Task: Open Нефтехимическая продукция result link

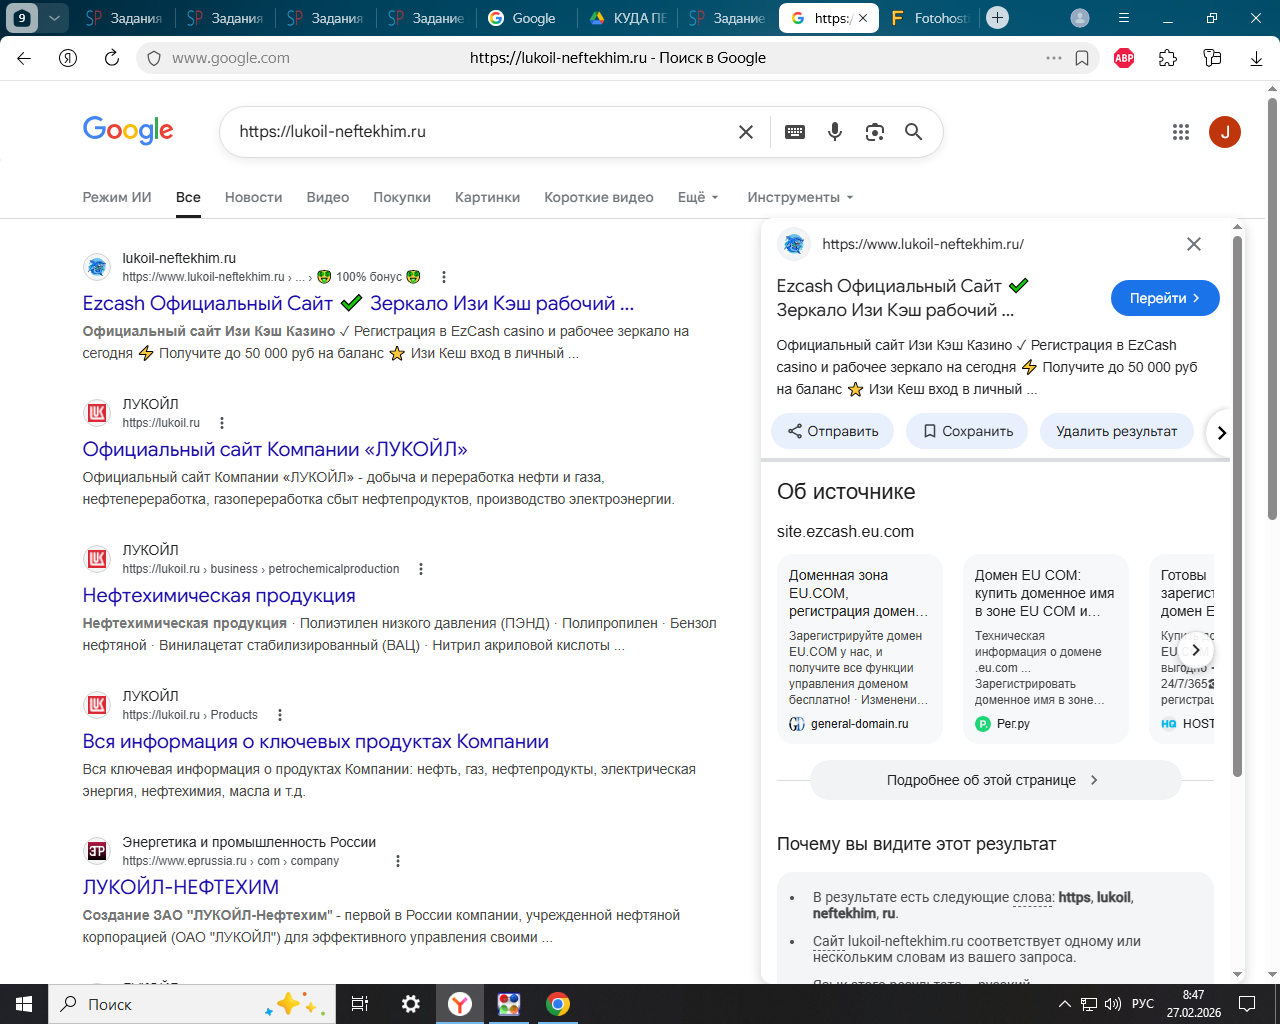Action: (x=219, y=595)
